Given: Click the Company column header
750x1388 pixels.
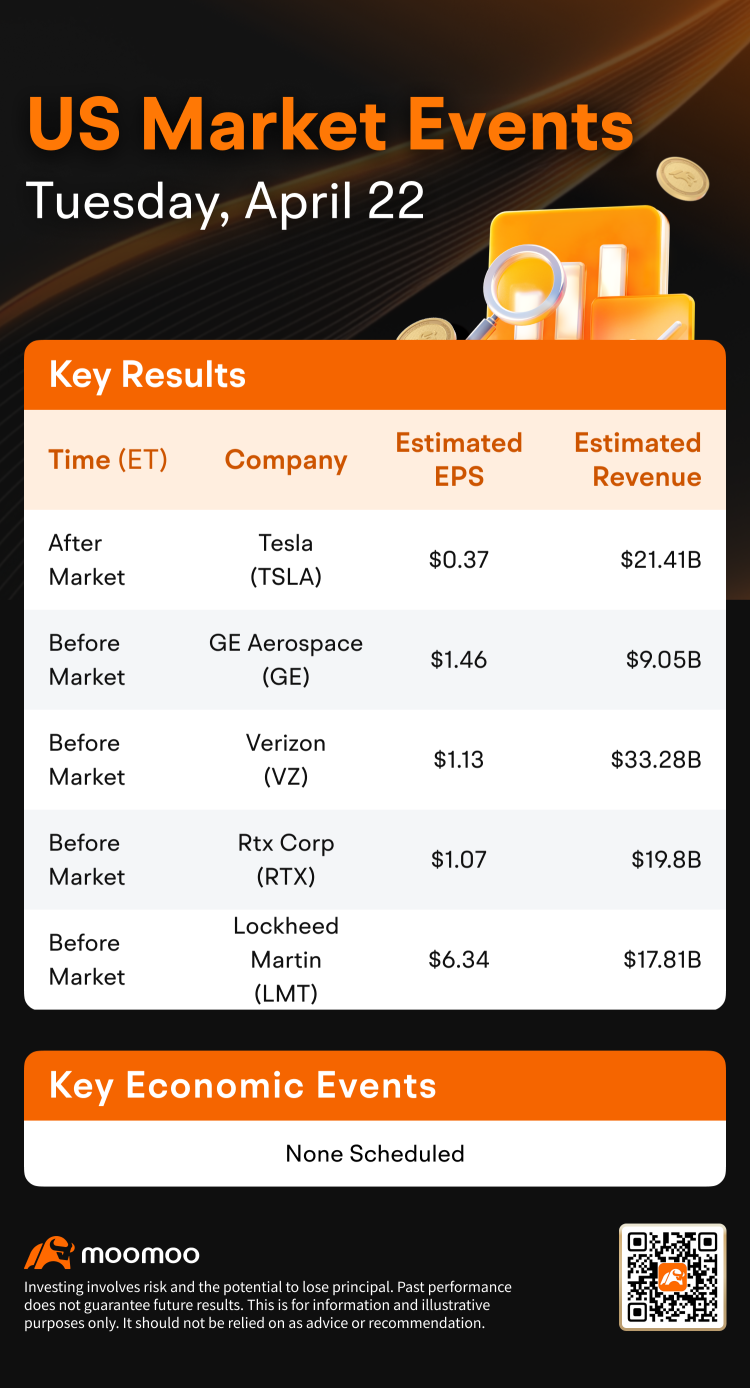Looking at the screenshot, I should (286, 460).
